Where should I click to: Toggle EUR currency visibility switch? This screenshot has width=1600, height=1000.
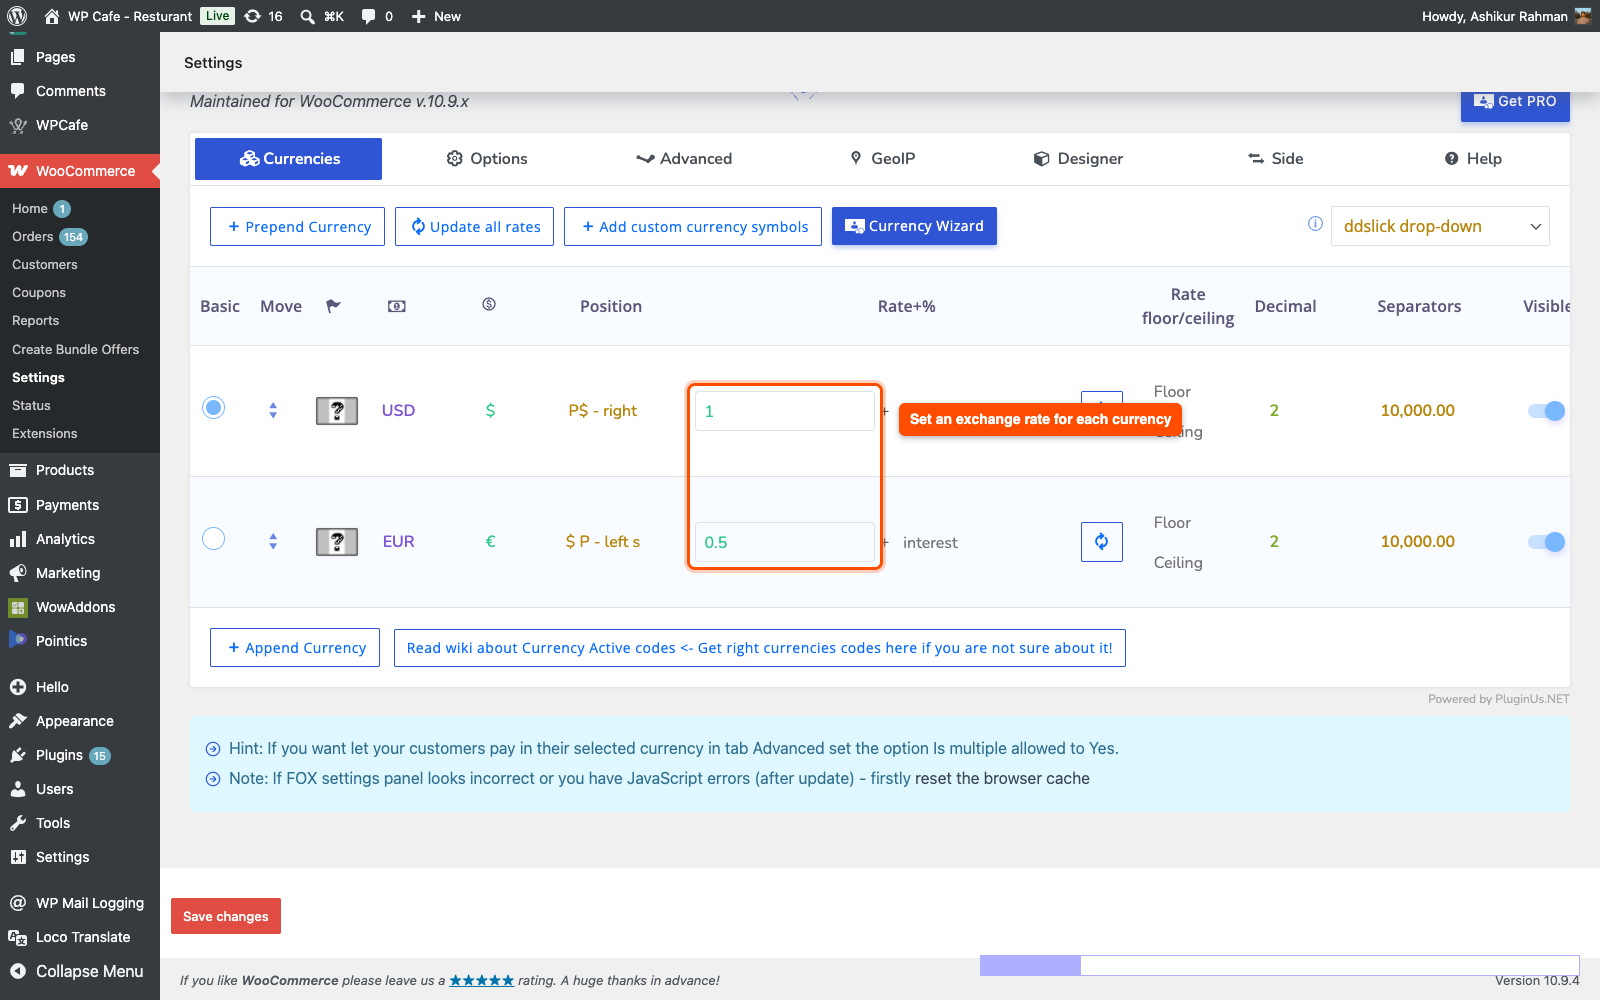click(1546, 542)
